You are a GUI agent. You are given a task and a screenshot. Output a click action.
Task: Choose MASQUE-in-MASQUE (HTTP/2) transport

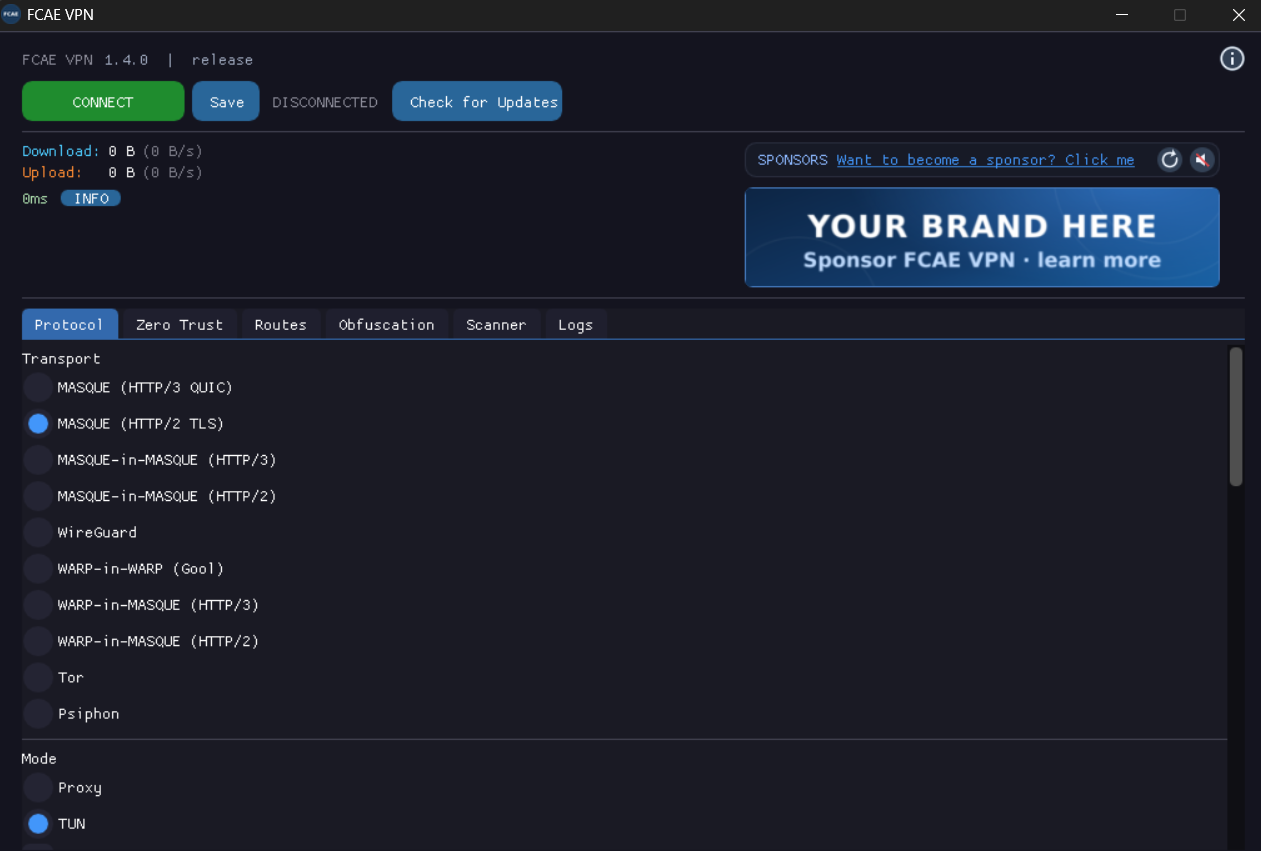click(150, 496)
